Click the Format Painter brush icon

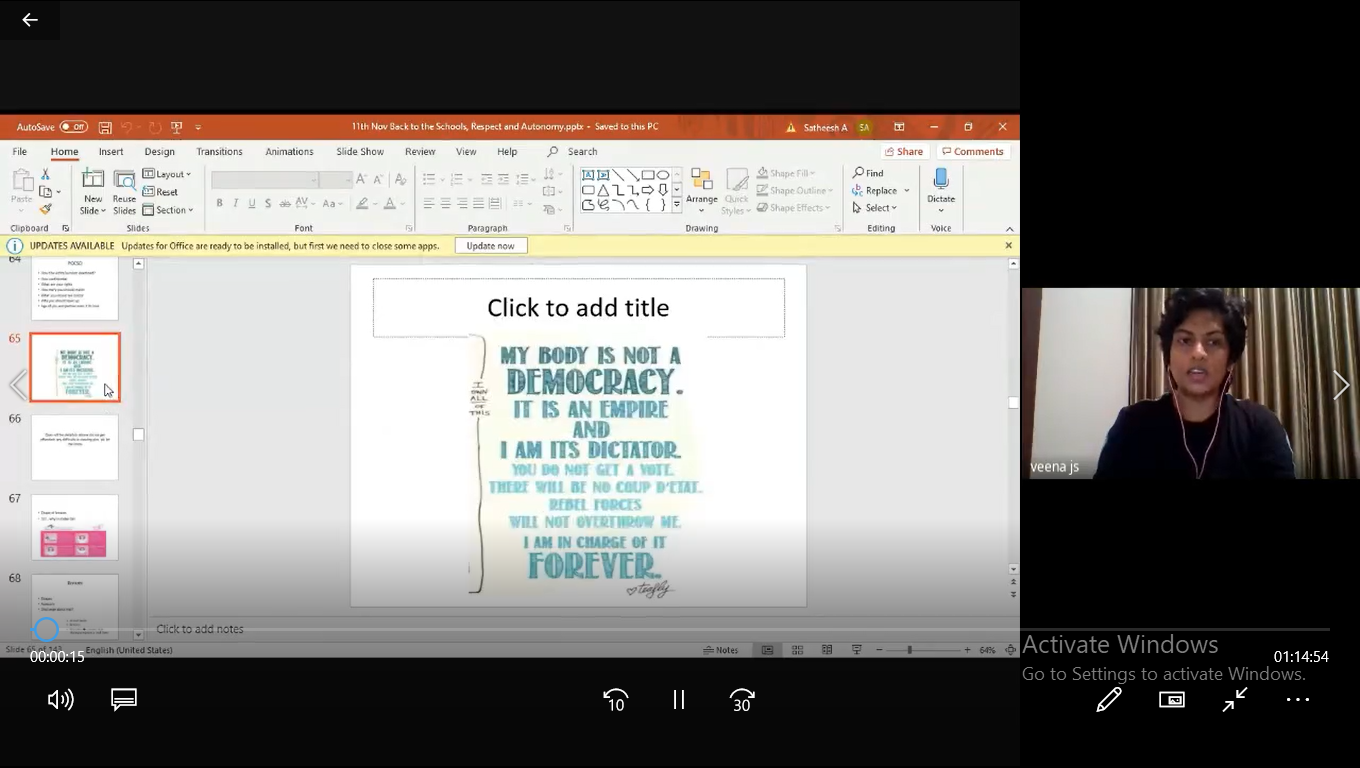(45, 209)
